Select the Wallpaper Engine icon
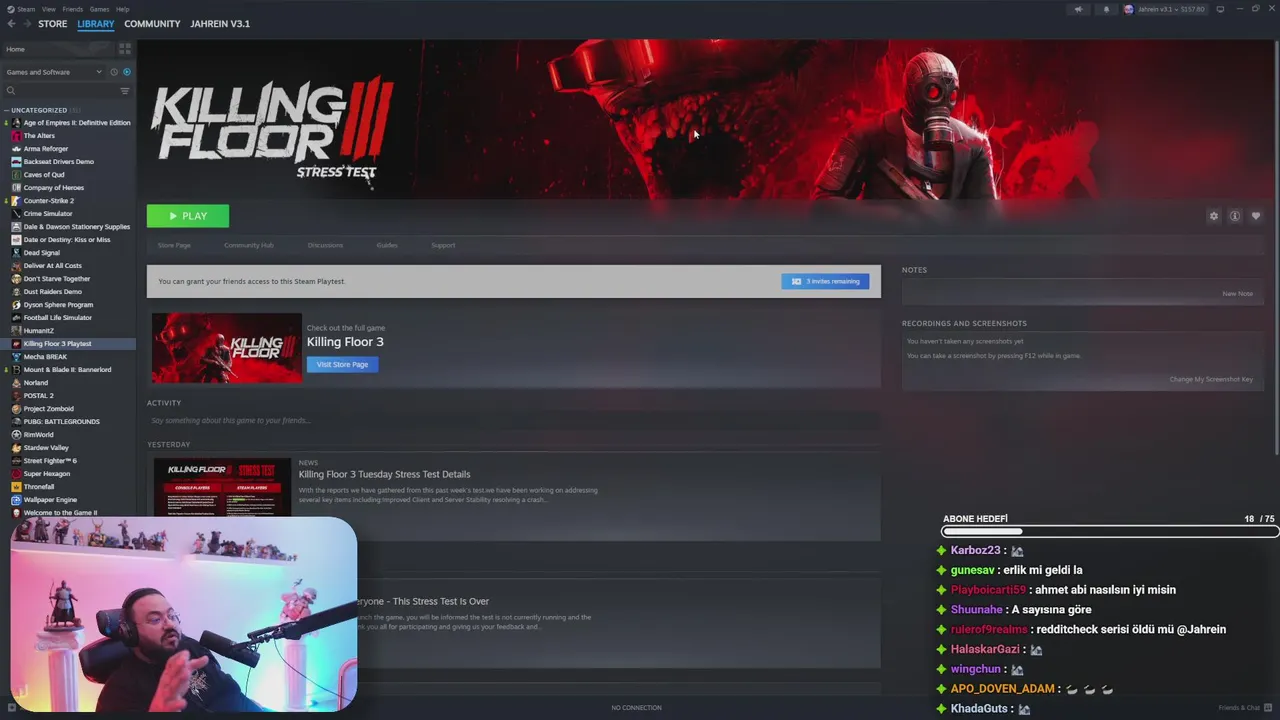The image size is (1280, 720). 16,500
